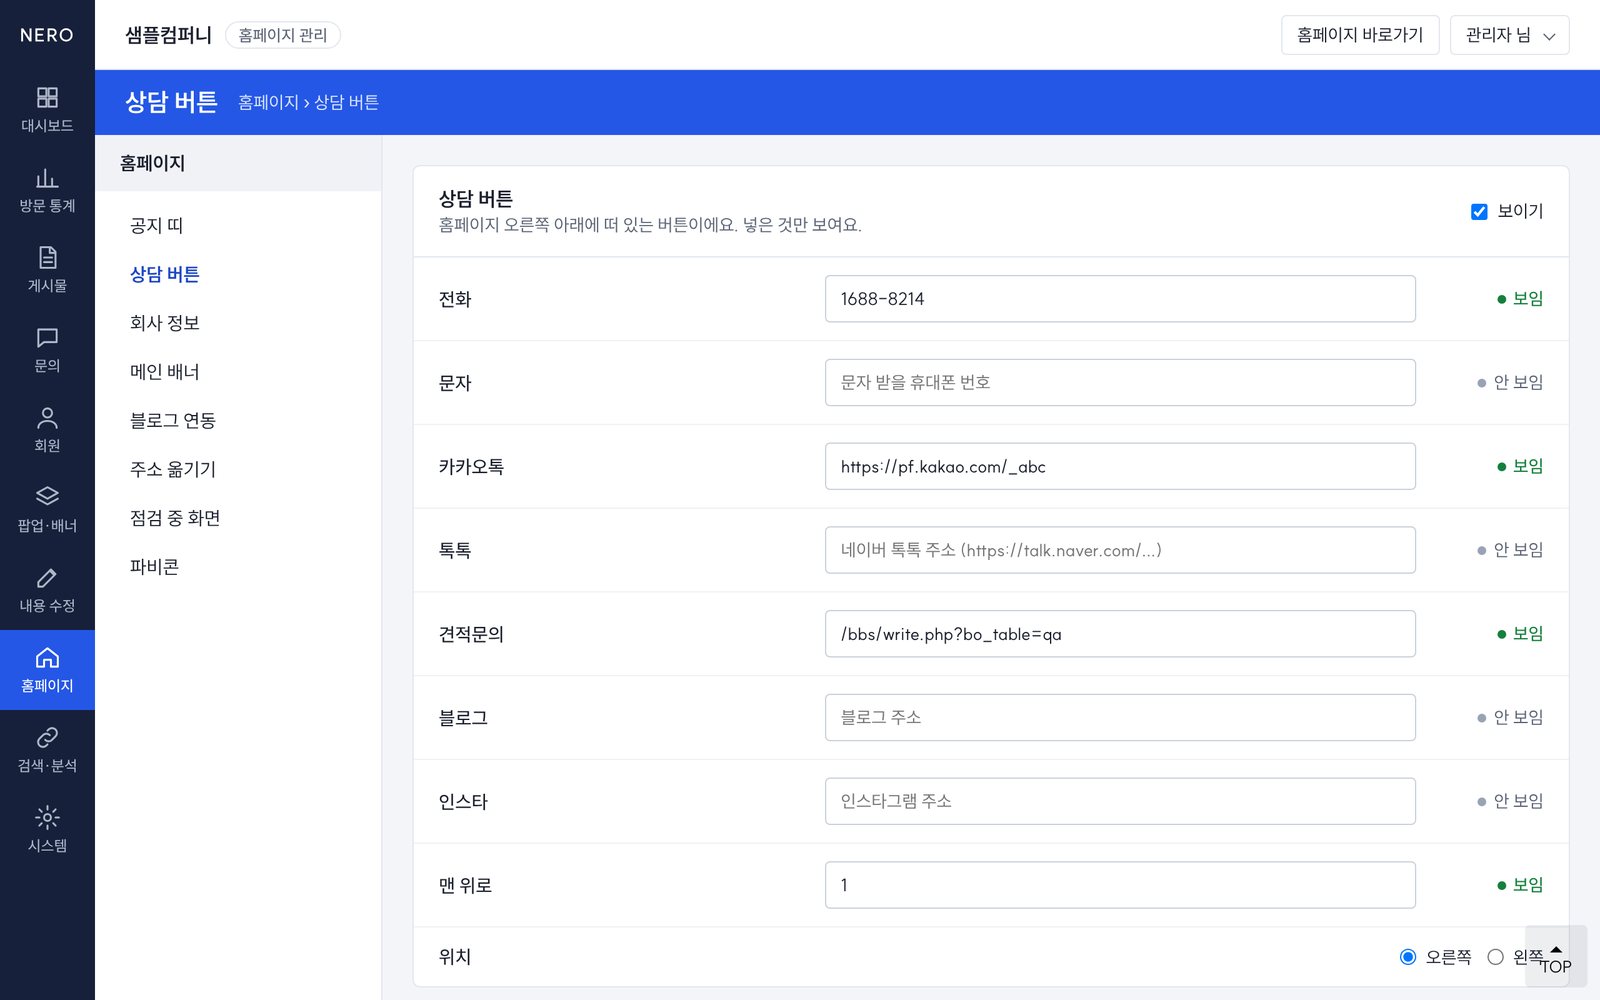1600x1000 pixels.
Task: Open 블로그 연동 menu item
Action: pyautogui.click(x=173, y=420)
